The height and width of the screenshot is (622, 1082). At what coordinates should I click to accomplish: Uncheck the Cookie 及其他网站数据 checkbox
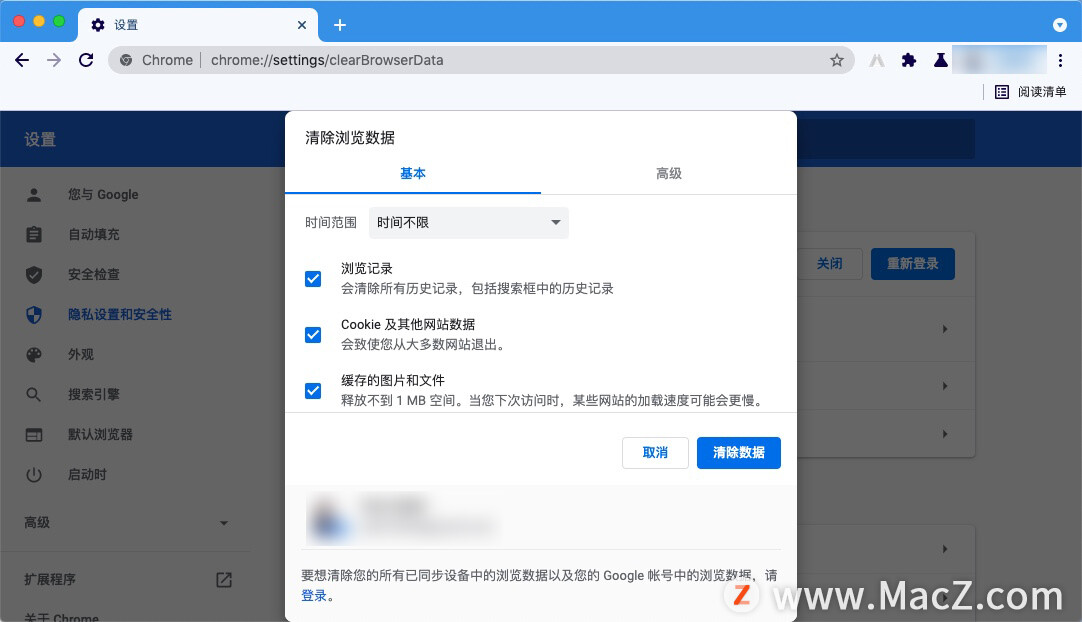pyautogui.click(x=313, y=335)
